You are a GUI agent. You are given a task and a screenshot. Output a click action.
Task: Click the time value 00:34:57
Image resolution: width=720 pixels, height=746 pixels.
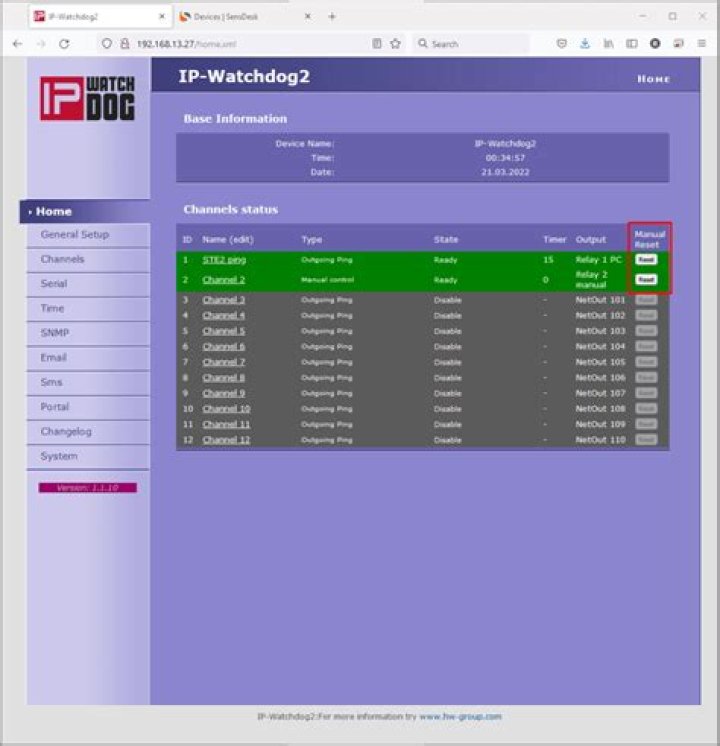(505, 158)
